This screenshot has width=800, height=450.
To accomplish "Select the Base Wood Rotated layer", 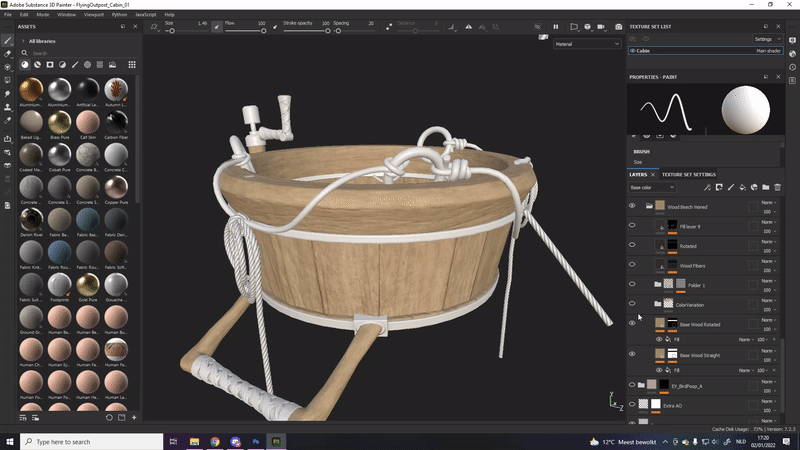I will (704, 324).
